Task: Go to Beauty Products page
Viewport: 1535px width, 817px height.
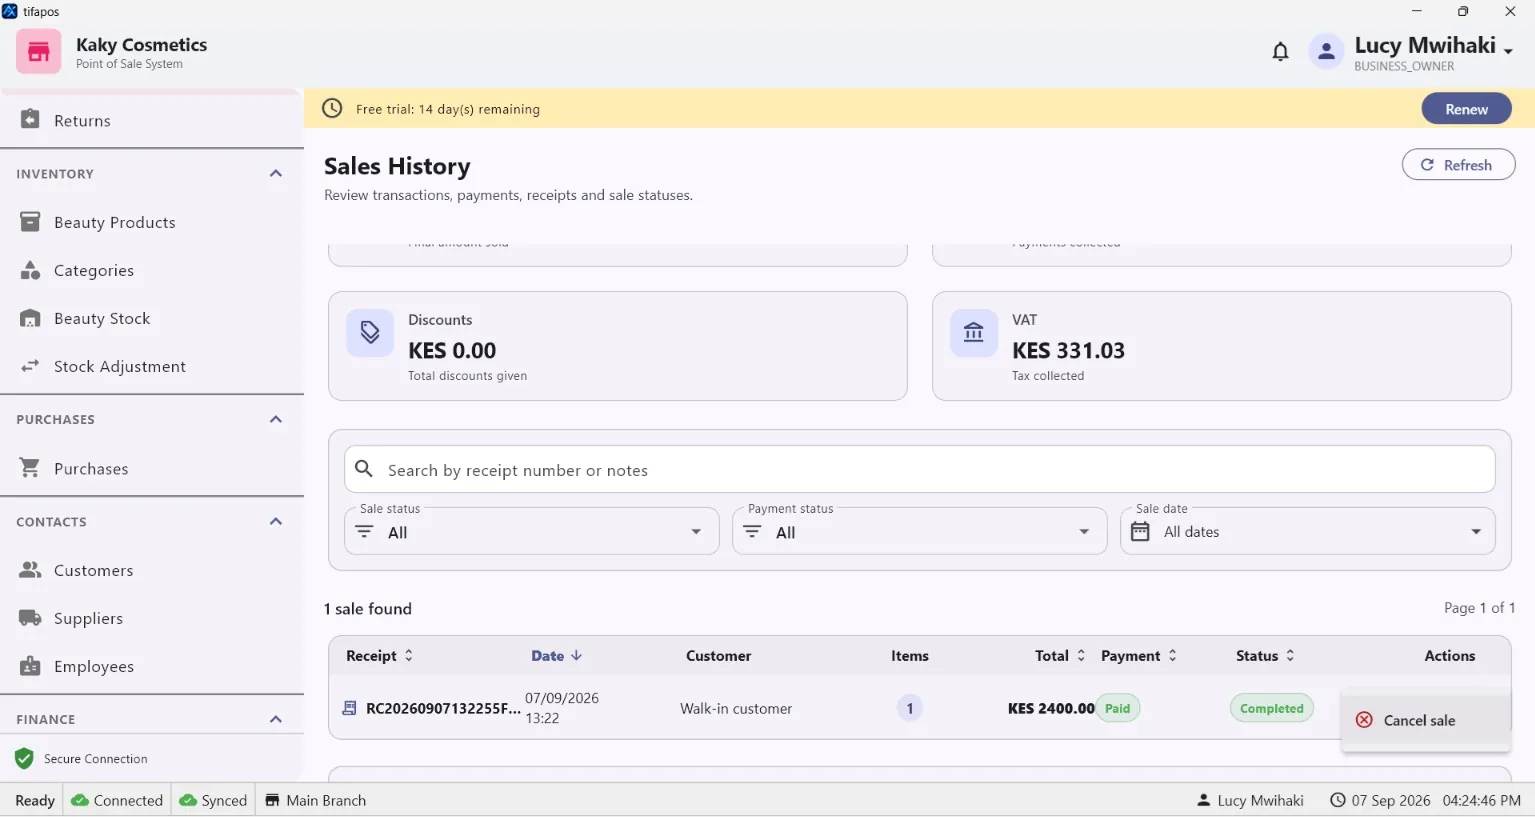Action: [x=152, y=222]
